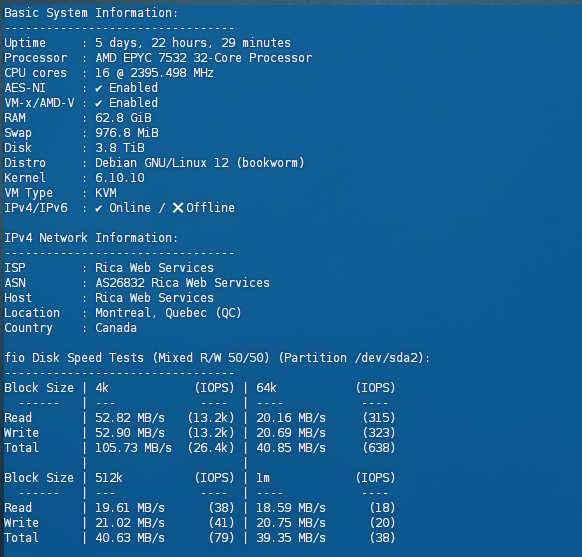
Task: Click VM Type value 'KVM'
Action: tap(106, 193)
